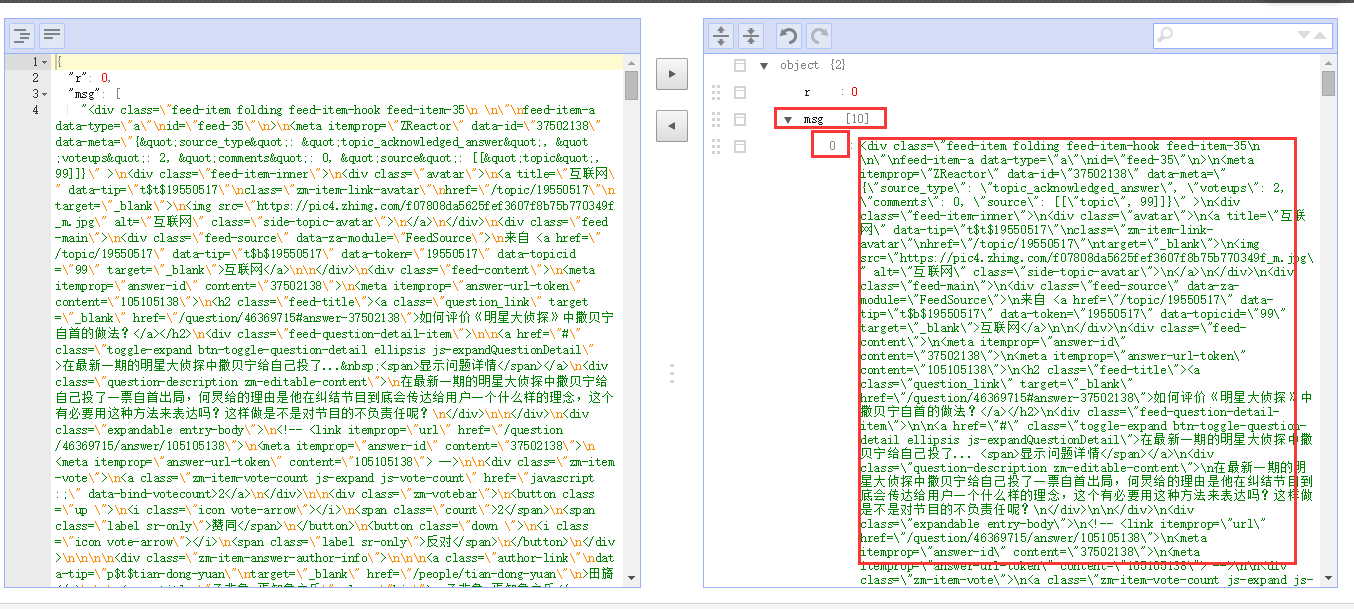Click the tree editor scroll-up arrow

(x=1328, y=62)
